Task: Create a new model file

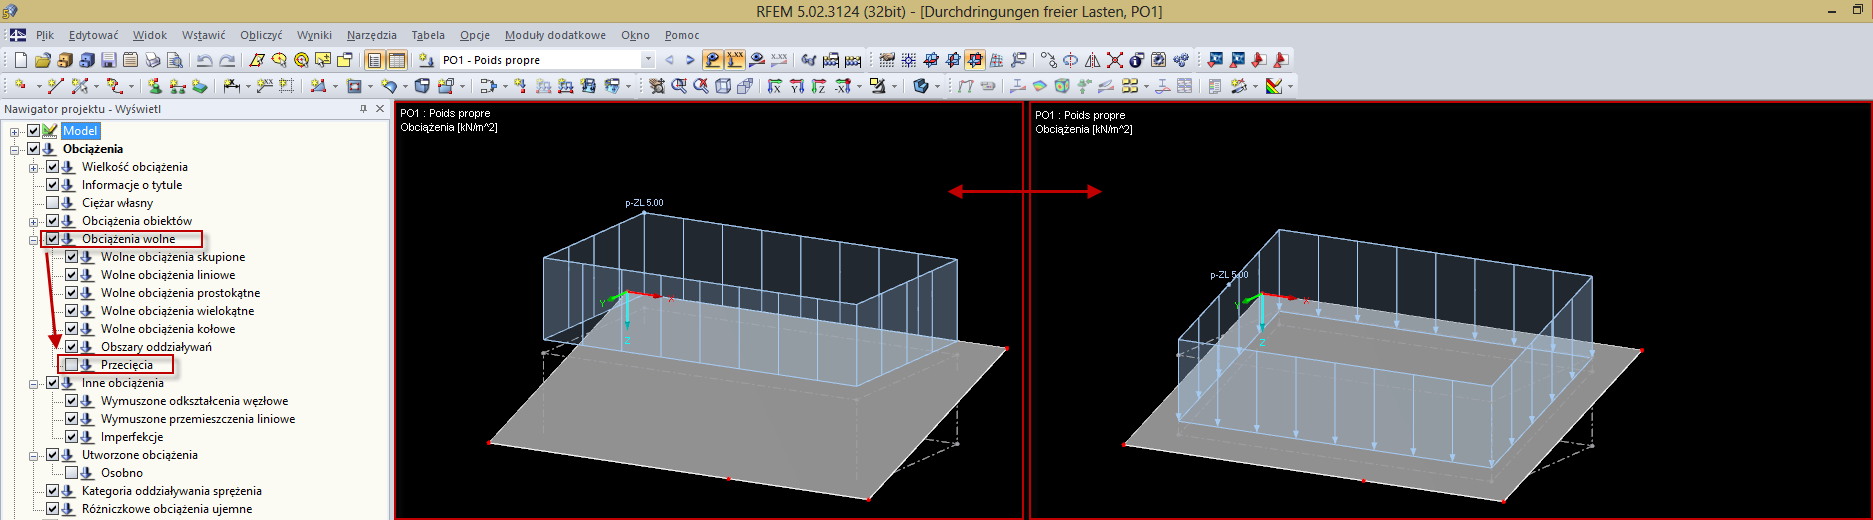Action: (x=20, y=60)
